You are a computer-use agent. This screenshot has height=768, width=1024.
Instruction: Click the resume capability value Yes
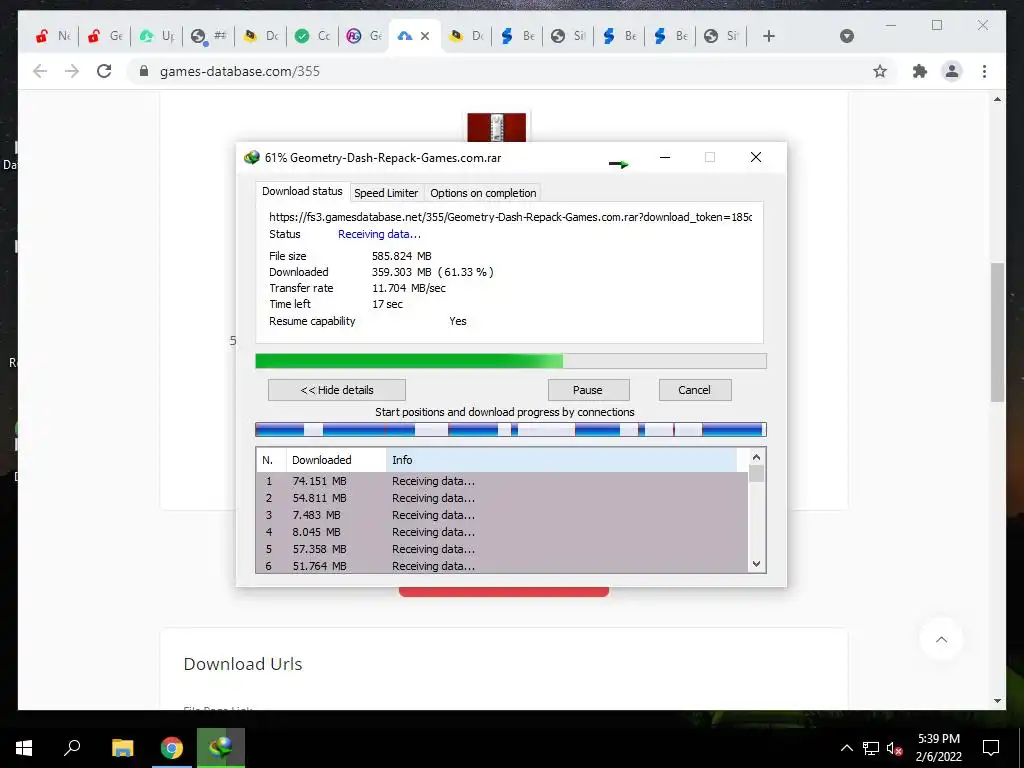458,321
